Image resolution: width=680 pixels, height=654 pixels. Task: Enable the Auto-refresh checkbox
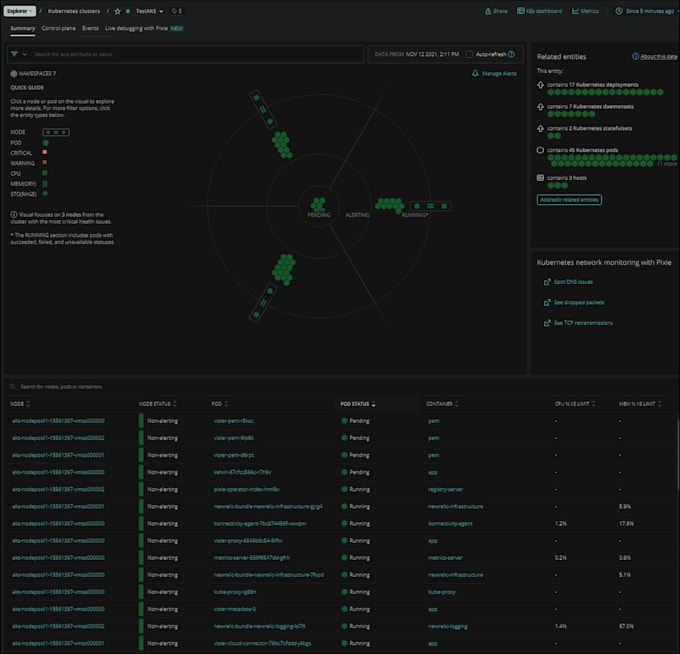click(469, 54)
